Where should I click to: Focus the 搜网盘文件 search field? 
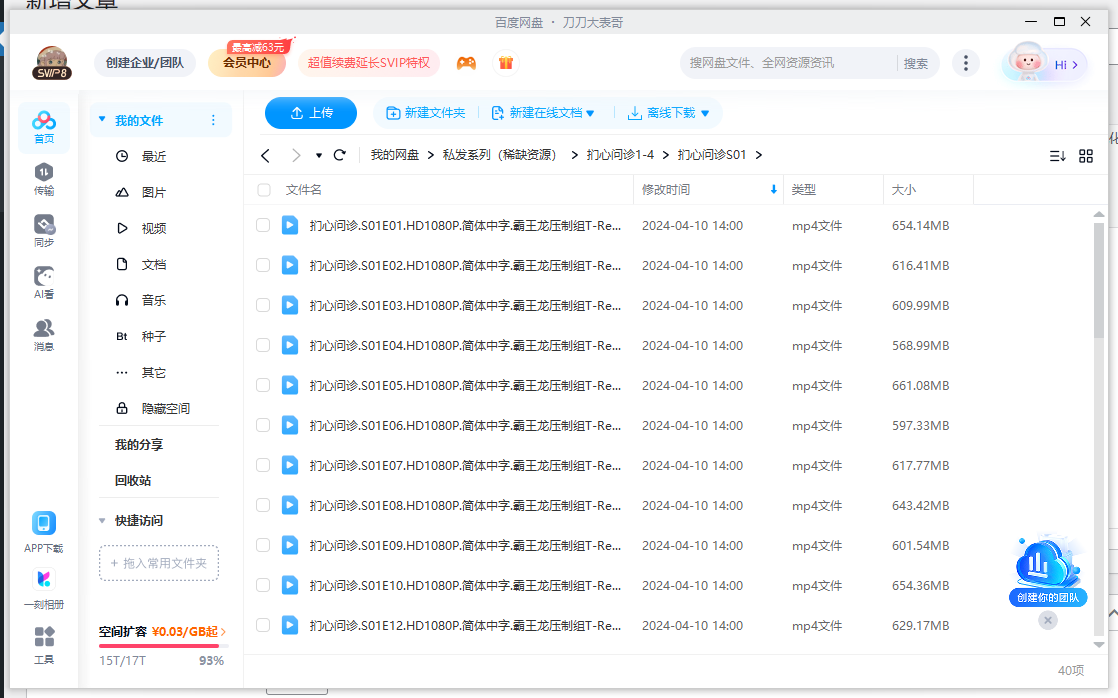788,63
